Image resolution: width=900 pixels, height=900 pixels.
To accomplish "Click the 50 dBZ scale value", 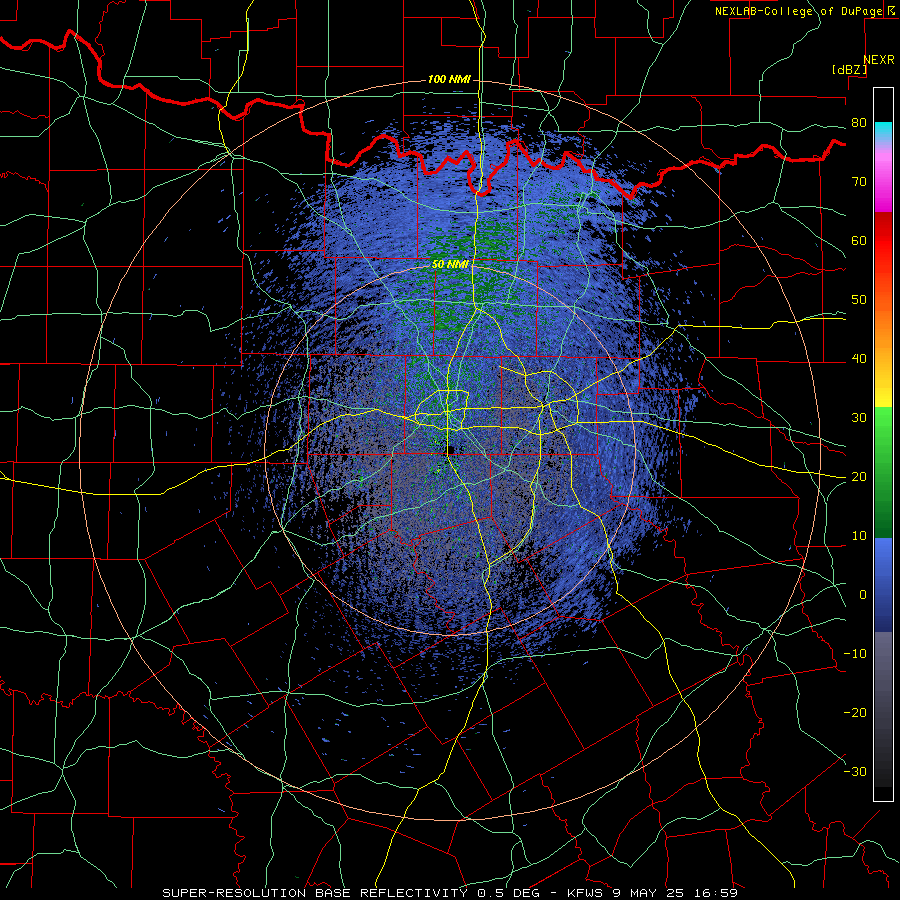I will point(859,300).
